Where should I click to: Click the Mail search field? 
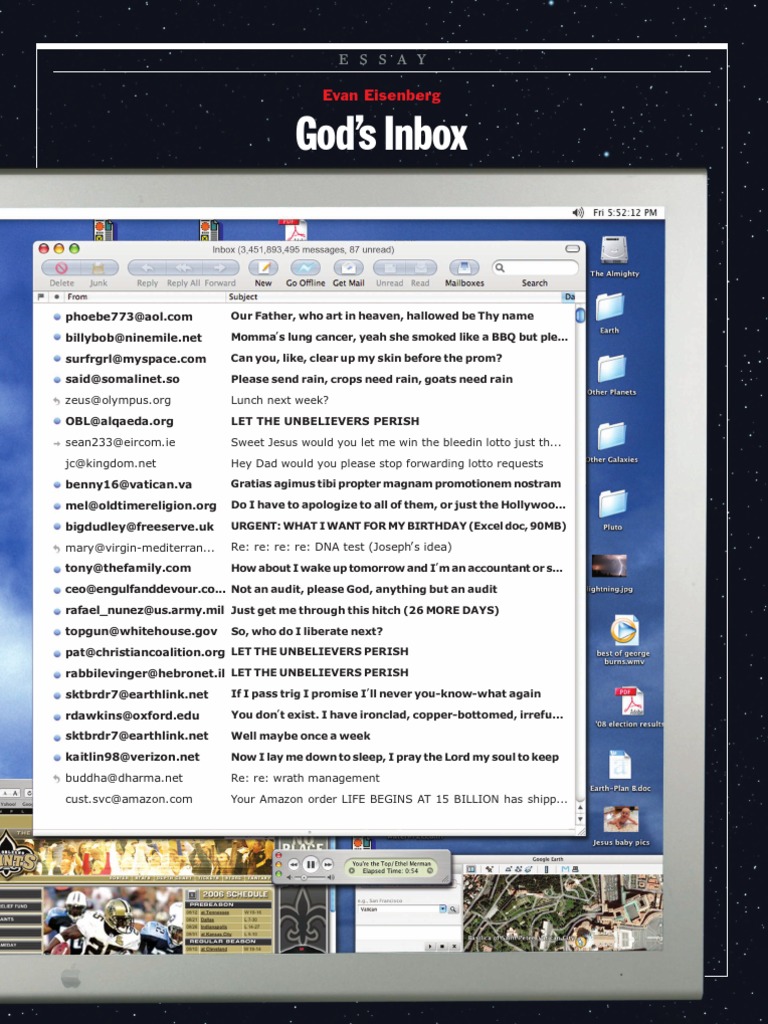535,268
